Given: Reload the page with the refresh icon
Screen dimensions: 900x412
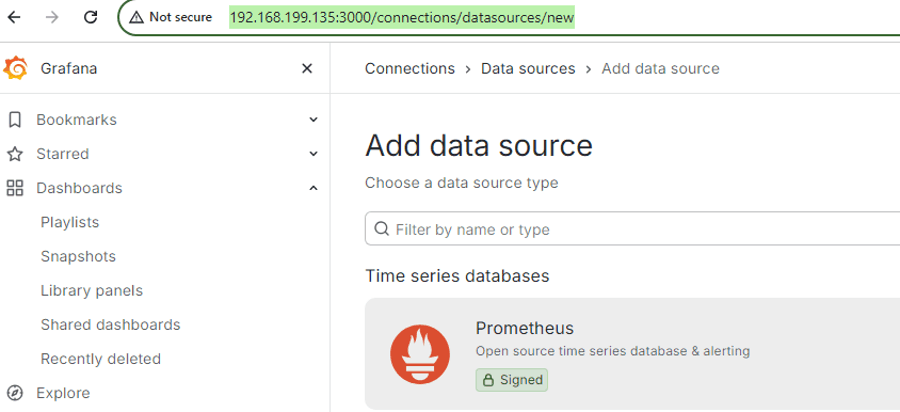Looking at the screenshot, I should click(91, 17).
